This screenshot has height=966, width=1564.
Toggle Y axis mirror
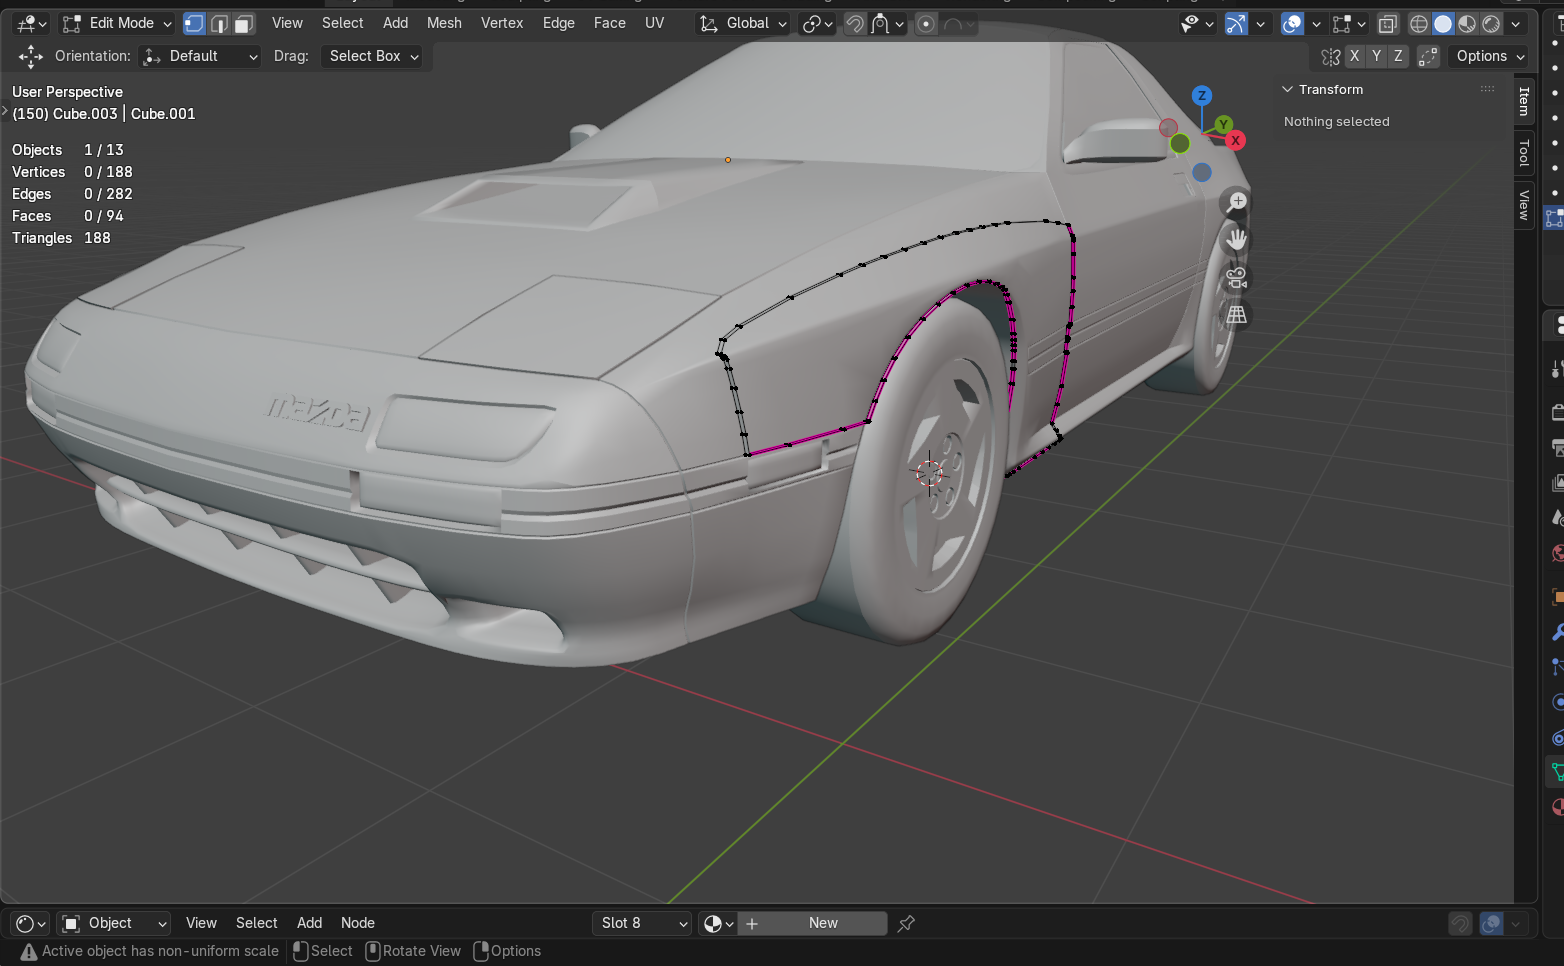tap(1376, 56)
